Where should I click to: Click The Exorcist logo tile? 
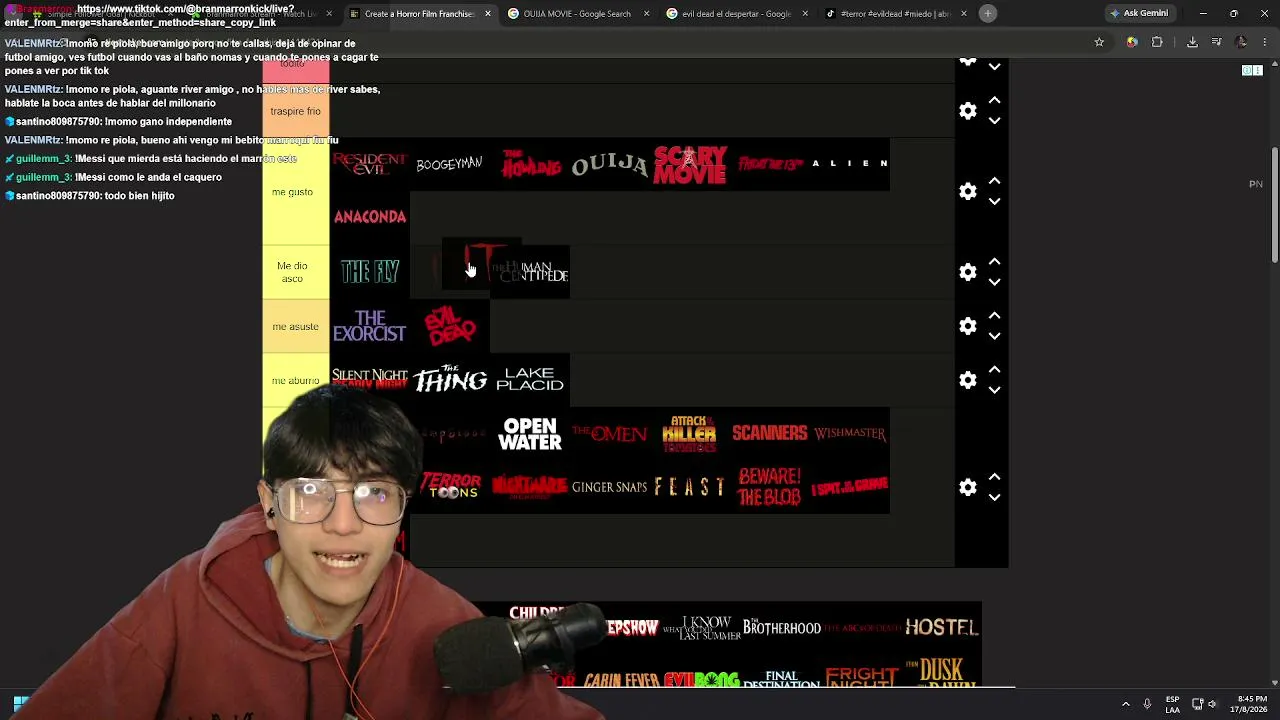click(370, 326)
